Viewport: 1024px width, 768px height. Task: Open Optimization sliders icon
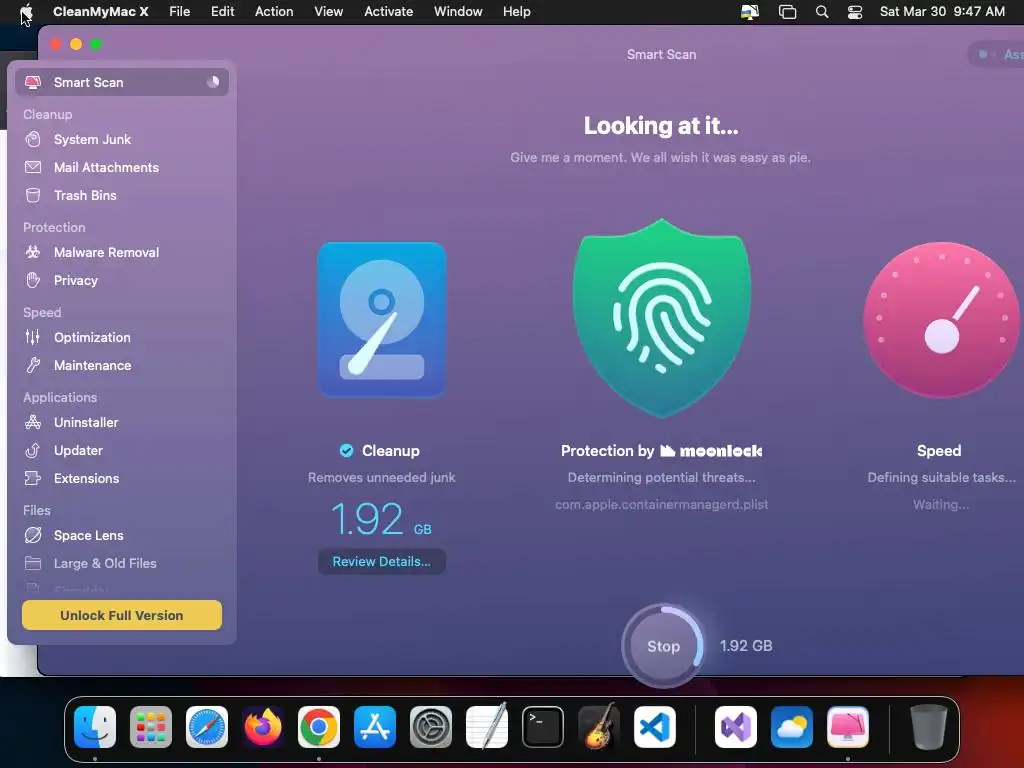pos(33,337)
